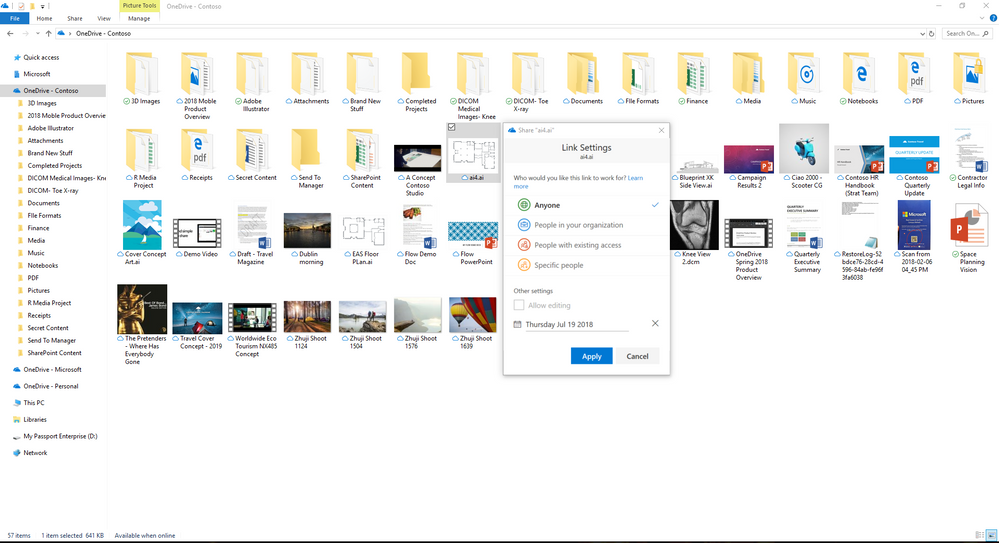
Task: Open the Share ribbon tab
Action: point(75,18)
